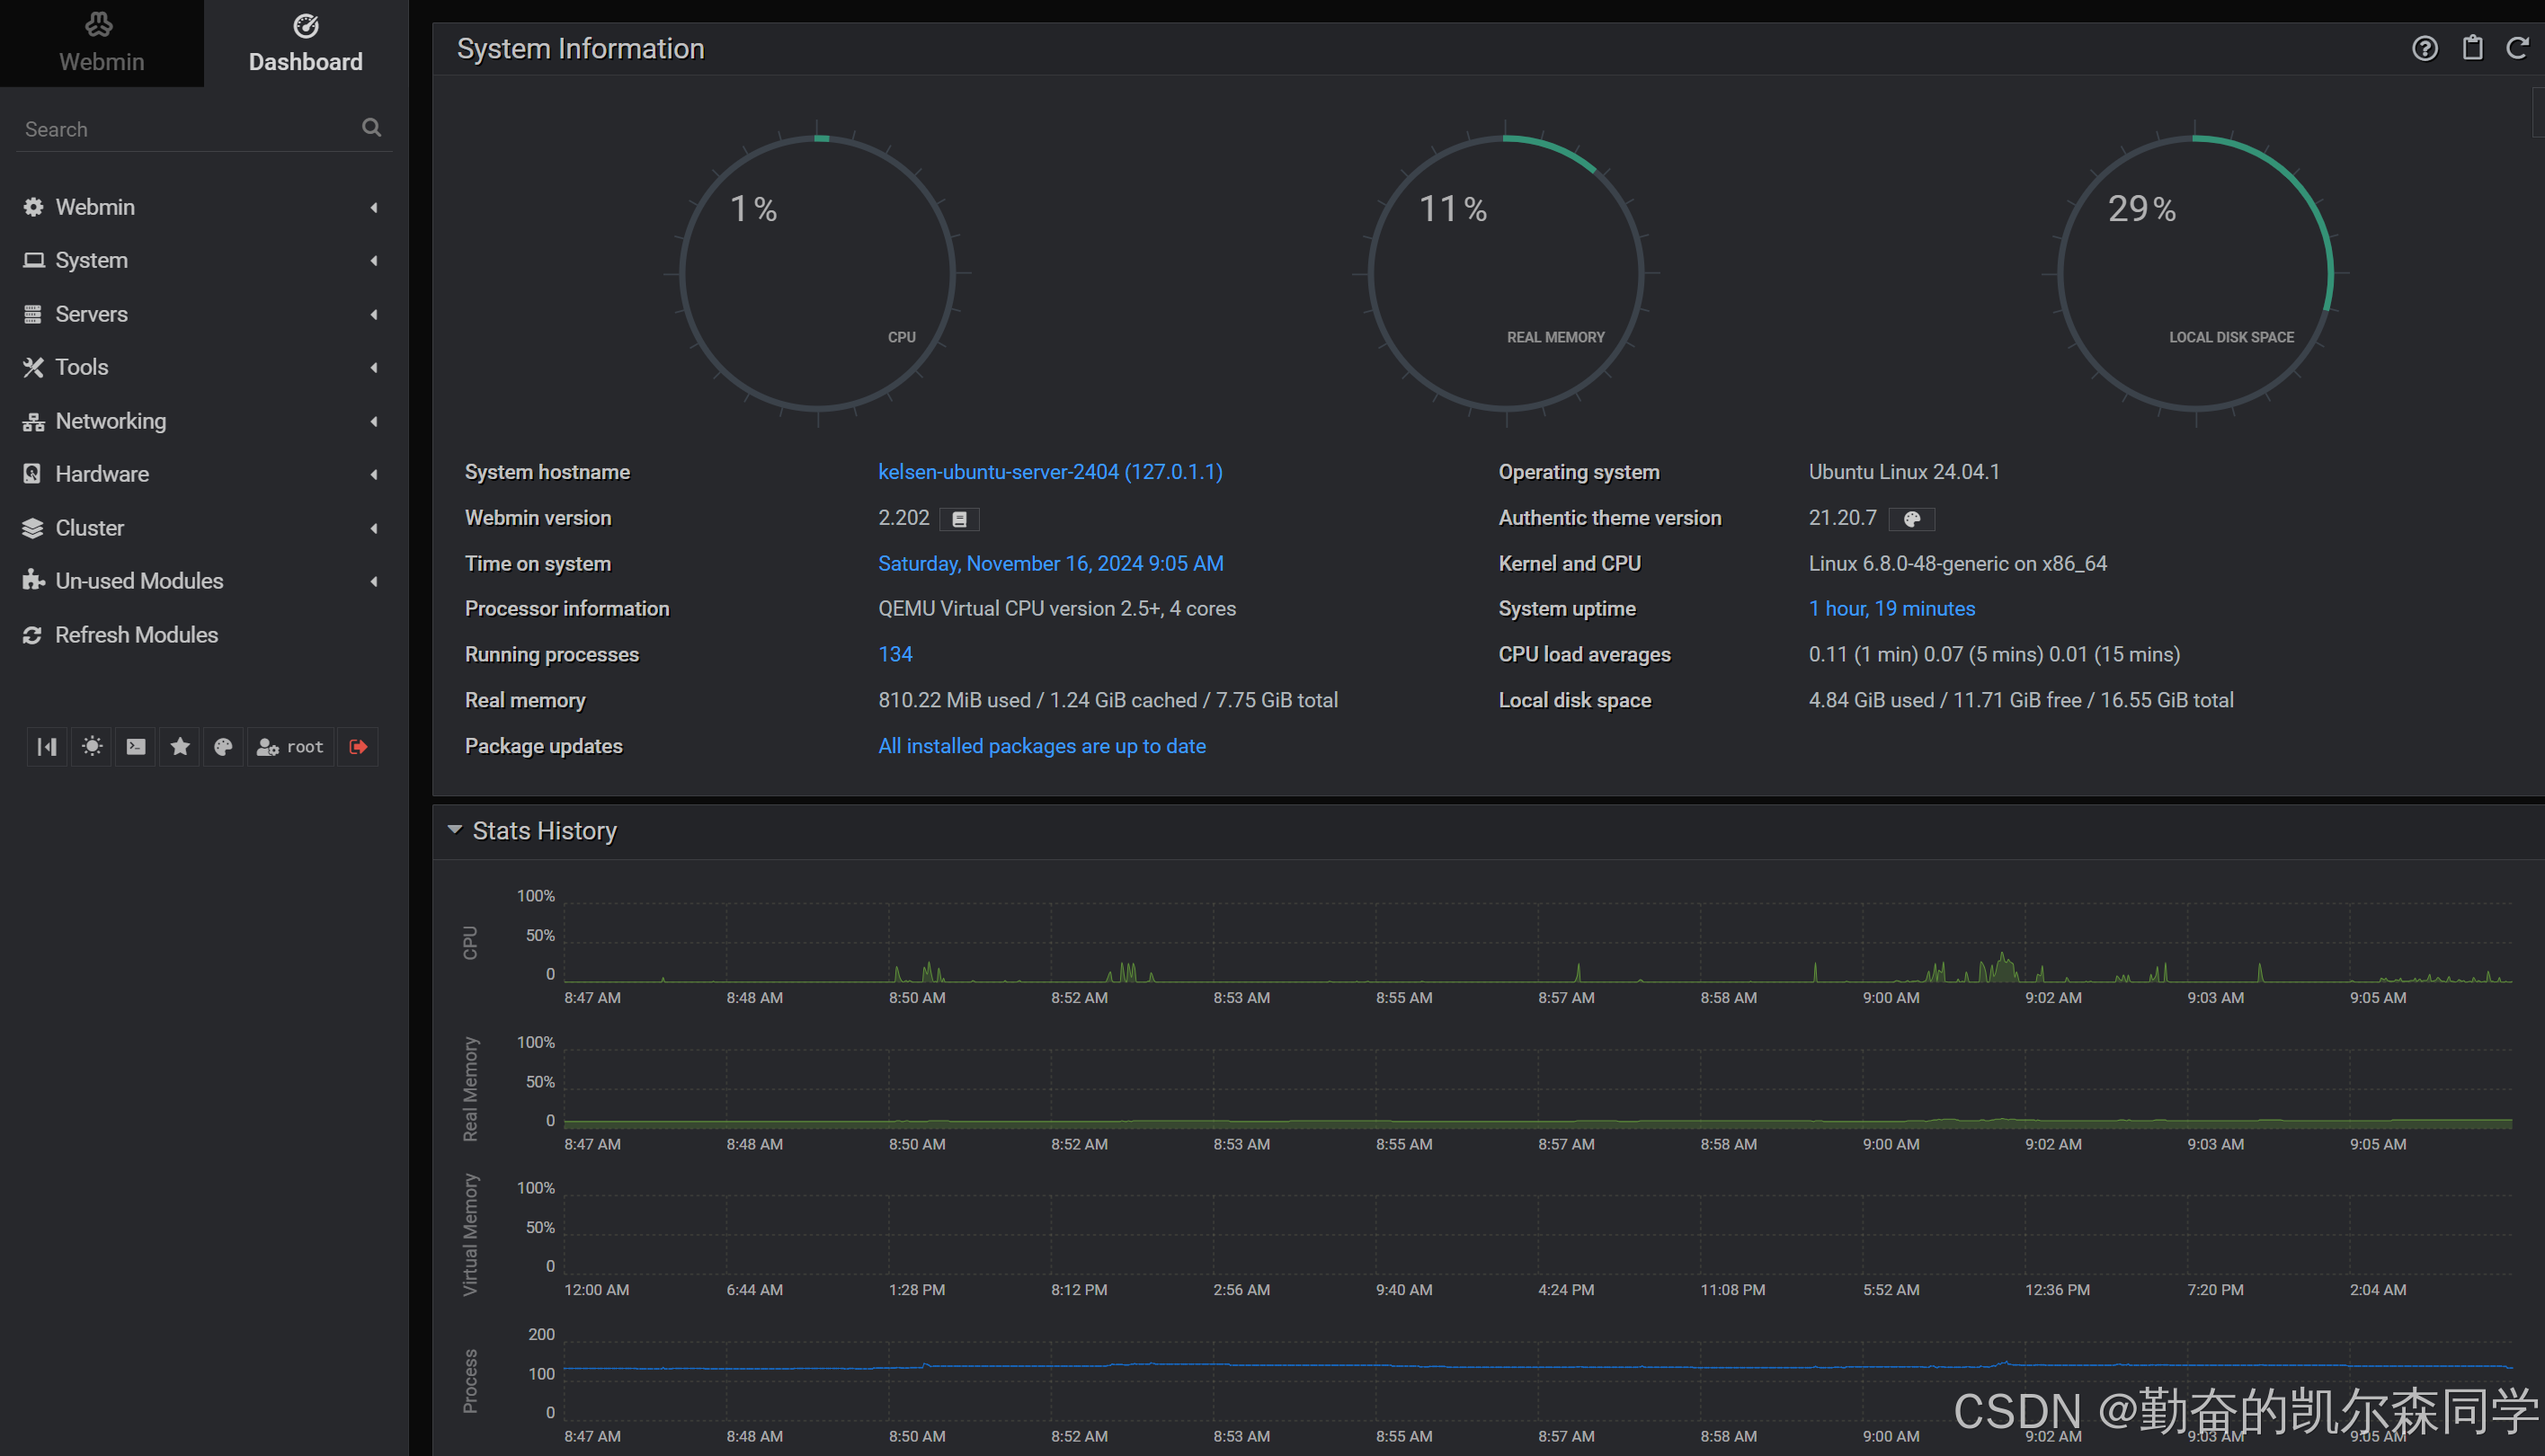Expand the Un-used Modules category arrow
2545x1456 pixels.
tap(374, 581)
